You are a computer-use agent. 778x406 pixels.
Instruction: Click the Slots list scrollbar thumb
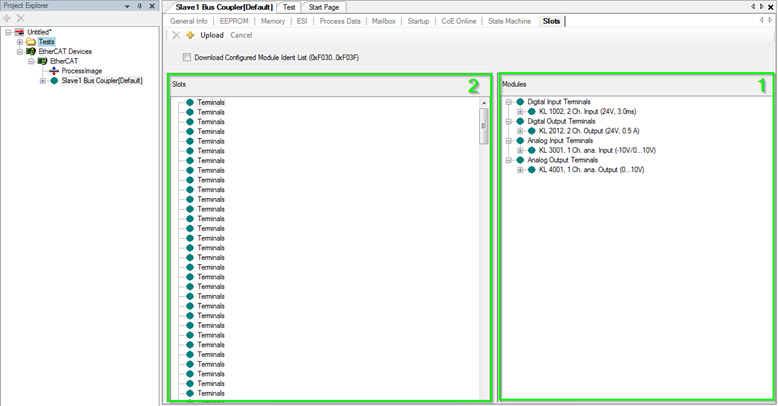click(x=484, y=126)
